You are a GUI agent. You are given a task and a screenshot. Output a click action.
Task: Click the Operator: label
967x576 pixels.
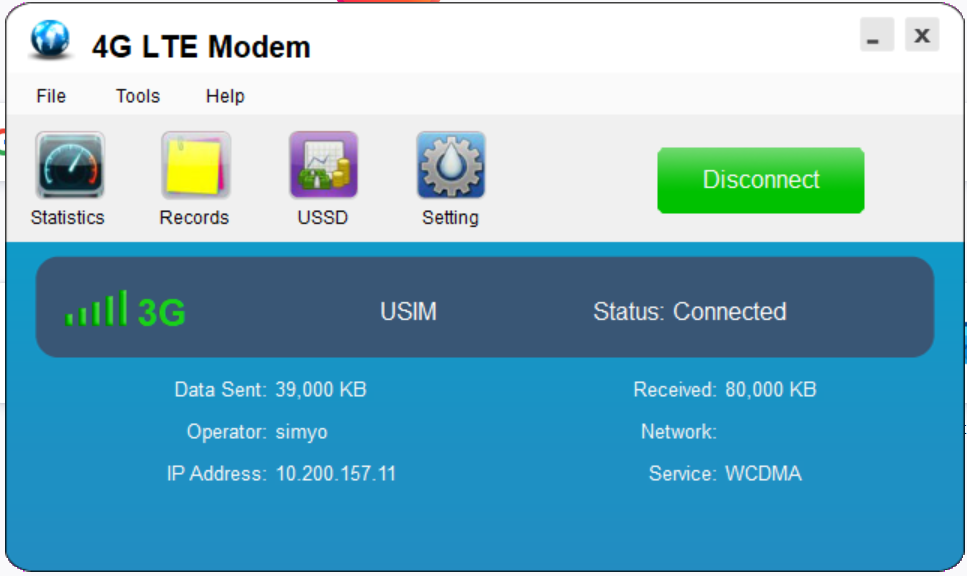[226, 432]
